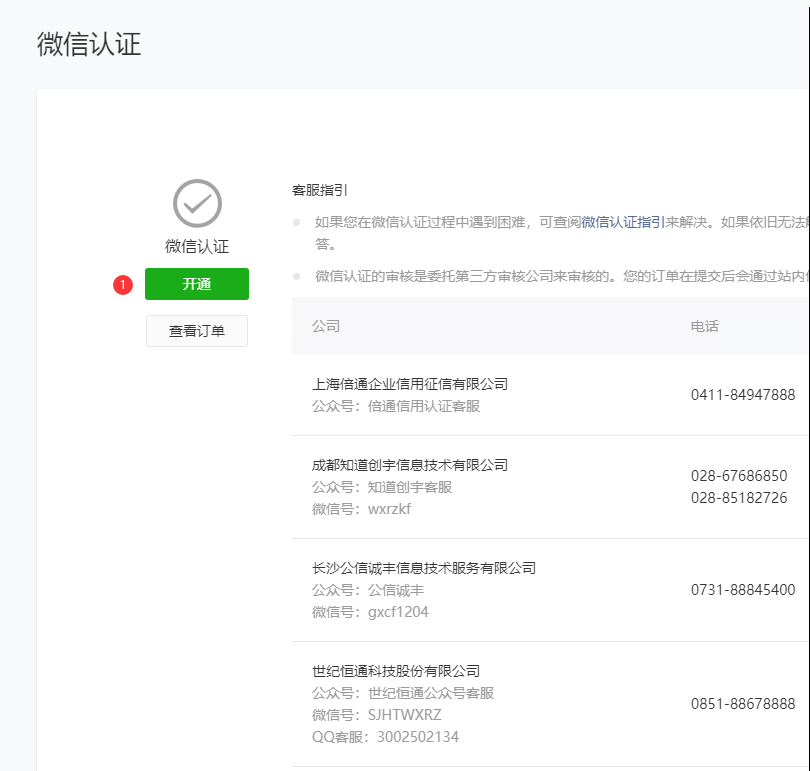Image resolution: width=810 pixels, height=771 pixels.
Task: Select 上海倍通企业信用征信有限公司 company name
Action: 410,384
